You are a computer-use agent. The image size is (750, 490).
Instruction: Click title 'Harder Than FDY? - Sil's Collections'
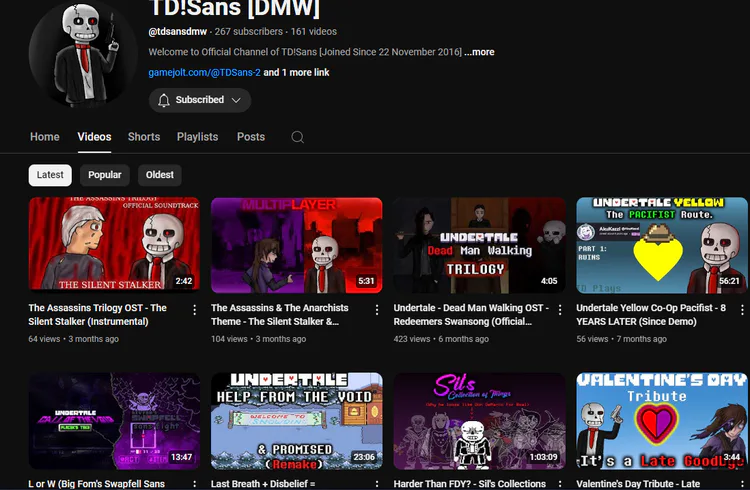tap(470, 484)
